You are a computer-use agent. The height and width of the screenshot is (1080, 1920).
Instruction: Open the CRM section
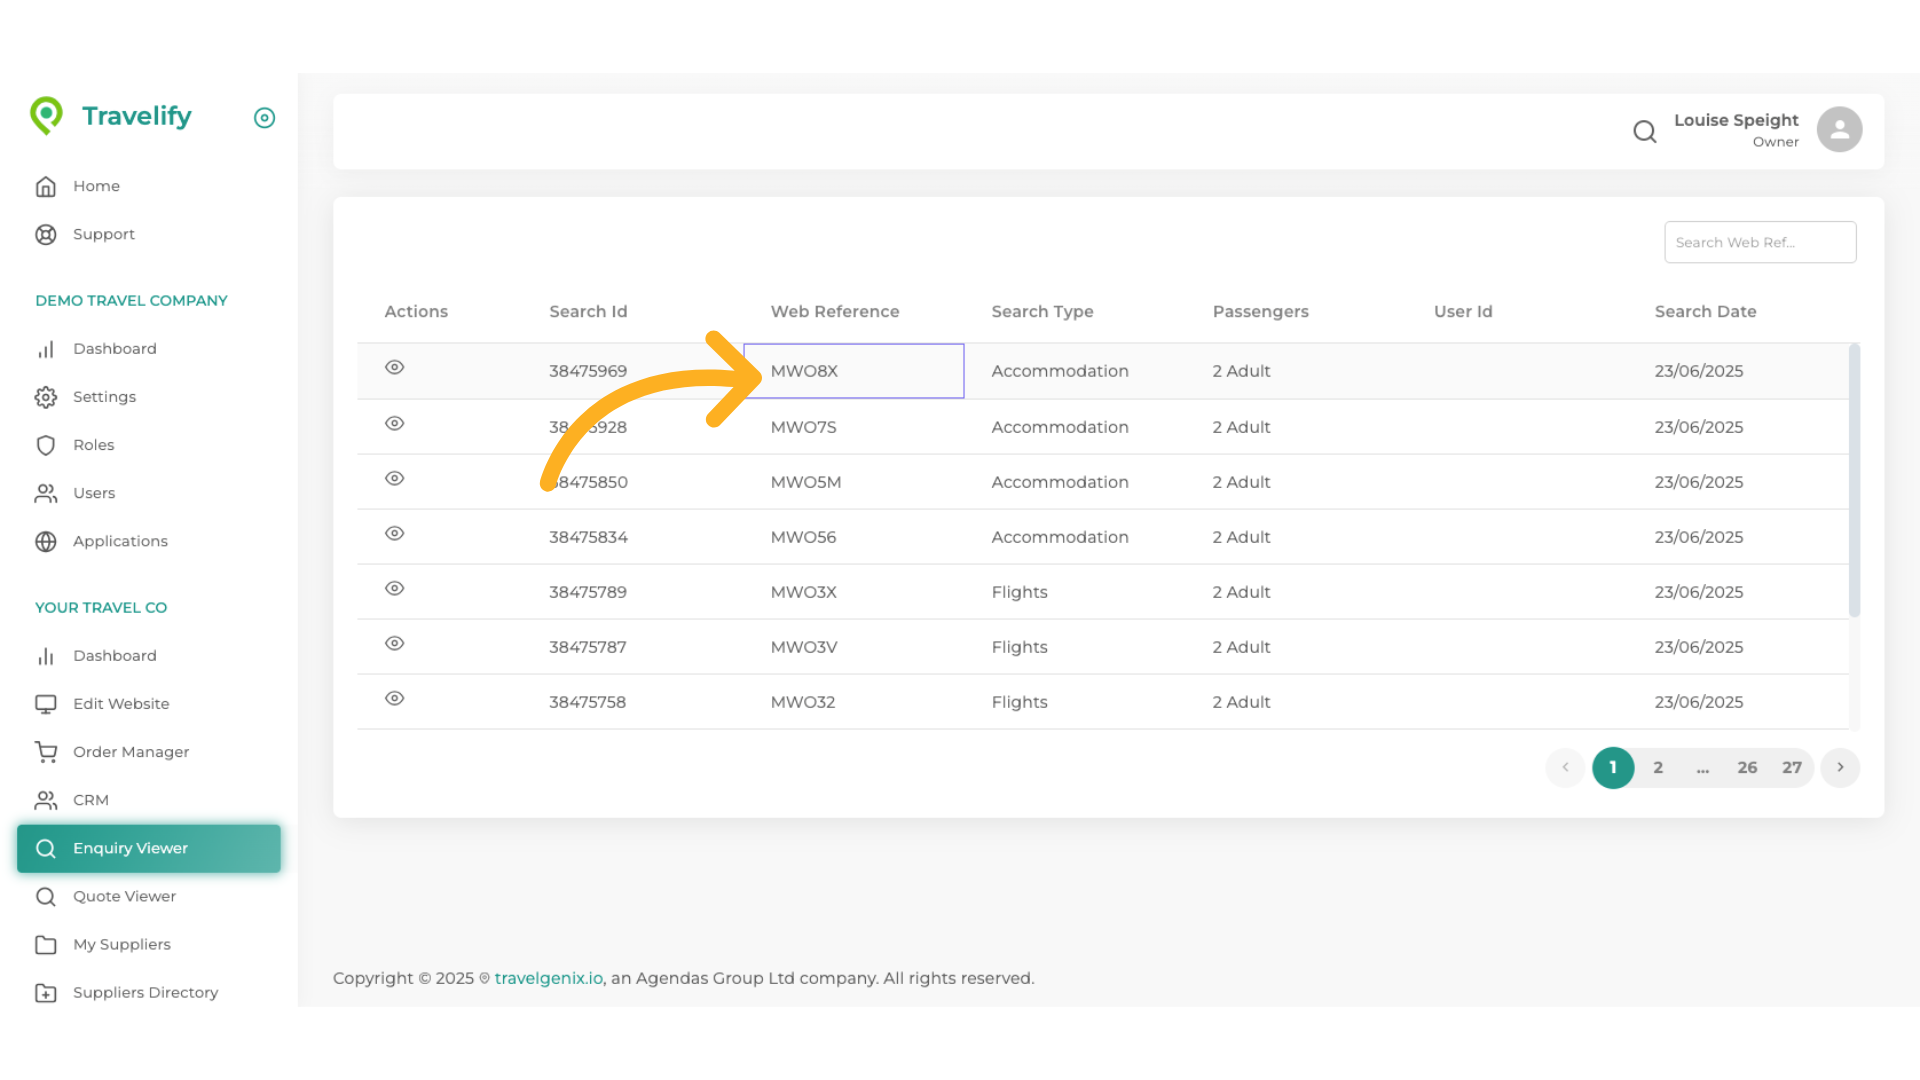pos(91,799)
